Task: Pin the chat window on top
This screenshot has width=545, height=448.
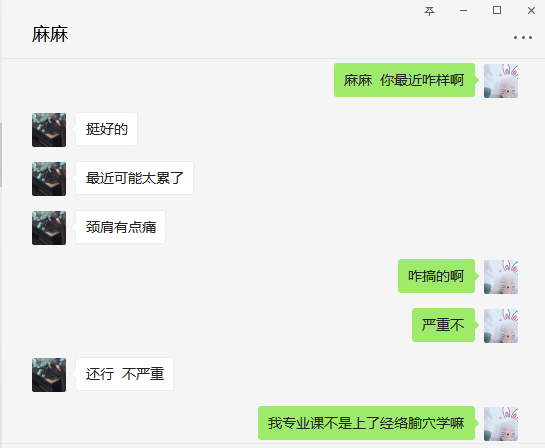Action: tap(429, 11)
